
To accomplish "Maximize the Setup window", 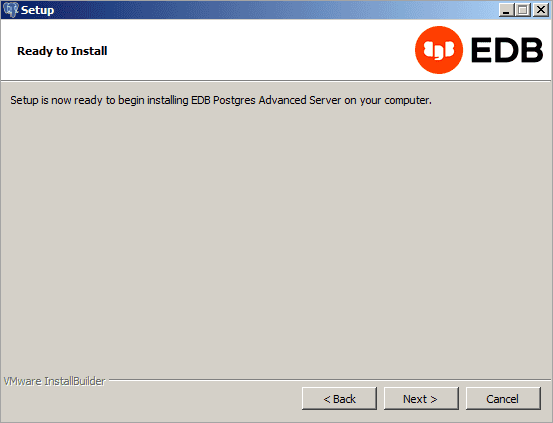I will point(523,10).
